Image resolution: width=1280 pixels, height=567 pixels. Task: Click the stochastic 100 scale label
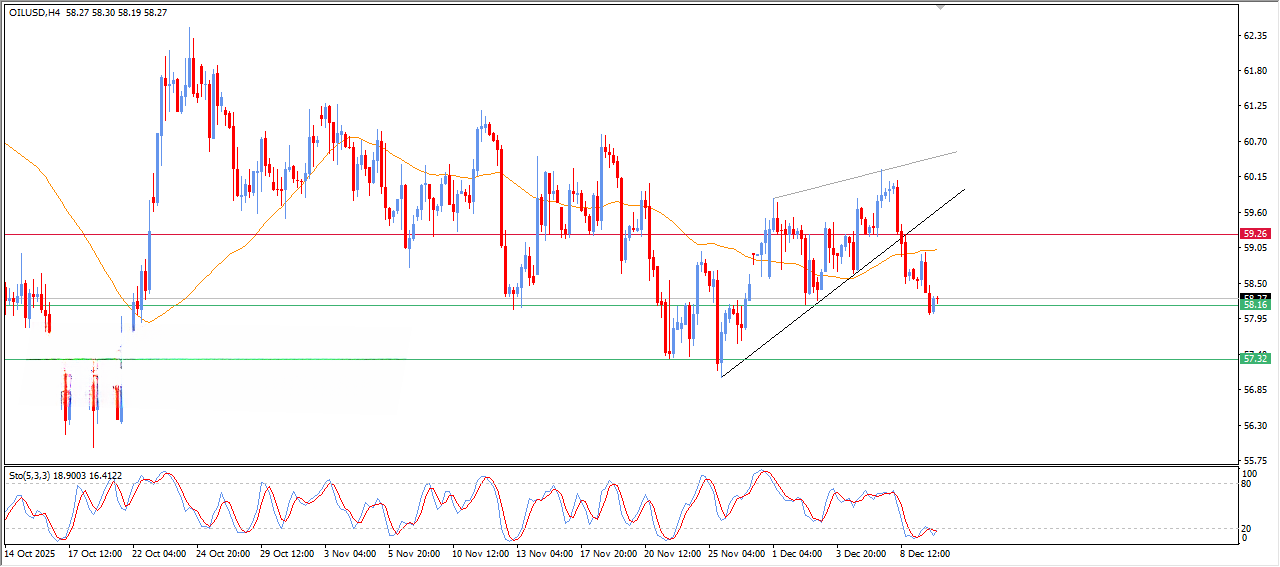point(1248,472)
